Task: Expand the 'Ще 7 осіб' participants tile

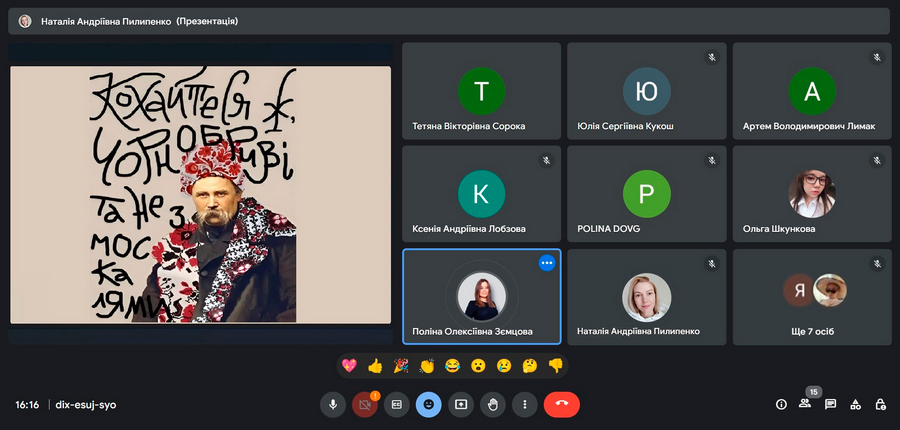Action: (814, 295)
